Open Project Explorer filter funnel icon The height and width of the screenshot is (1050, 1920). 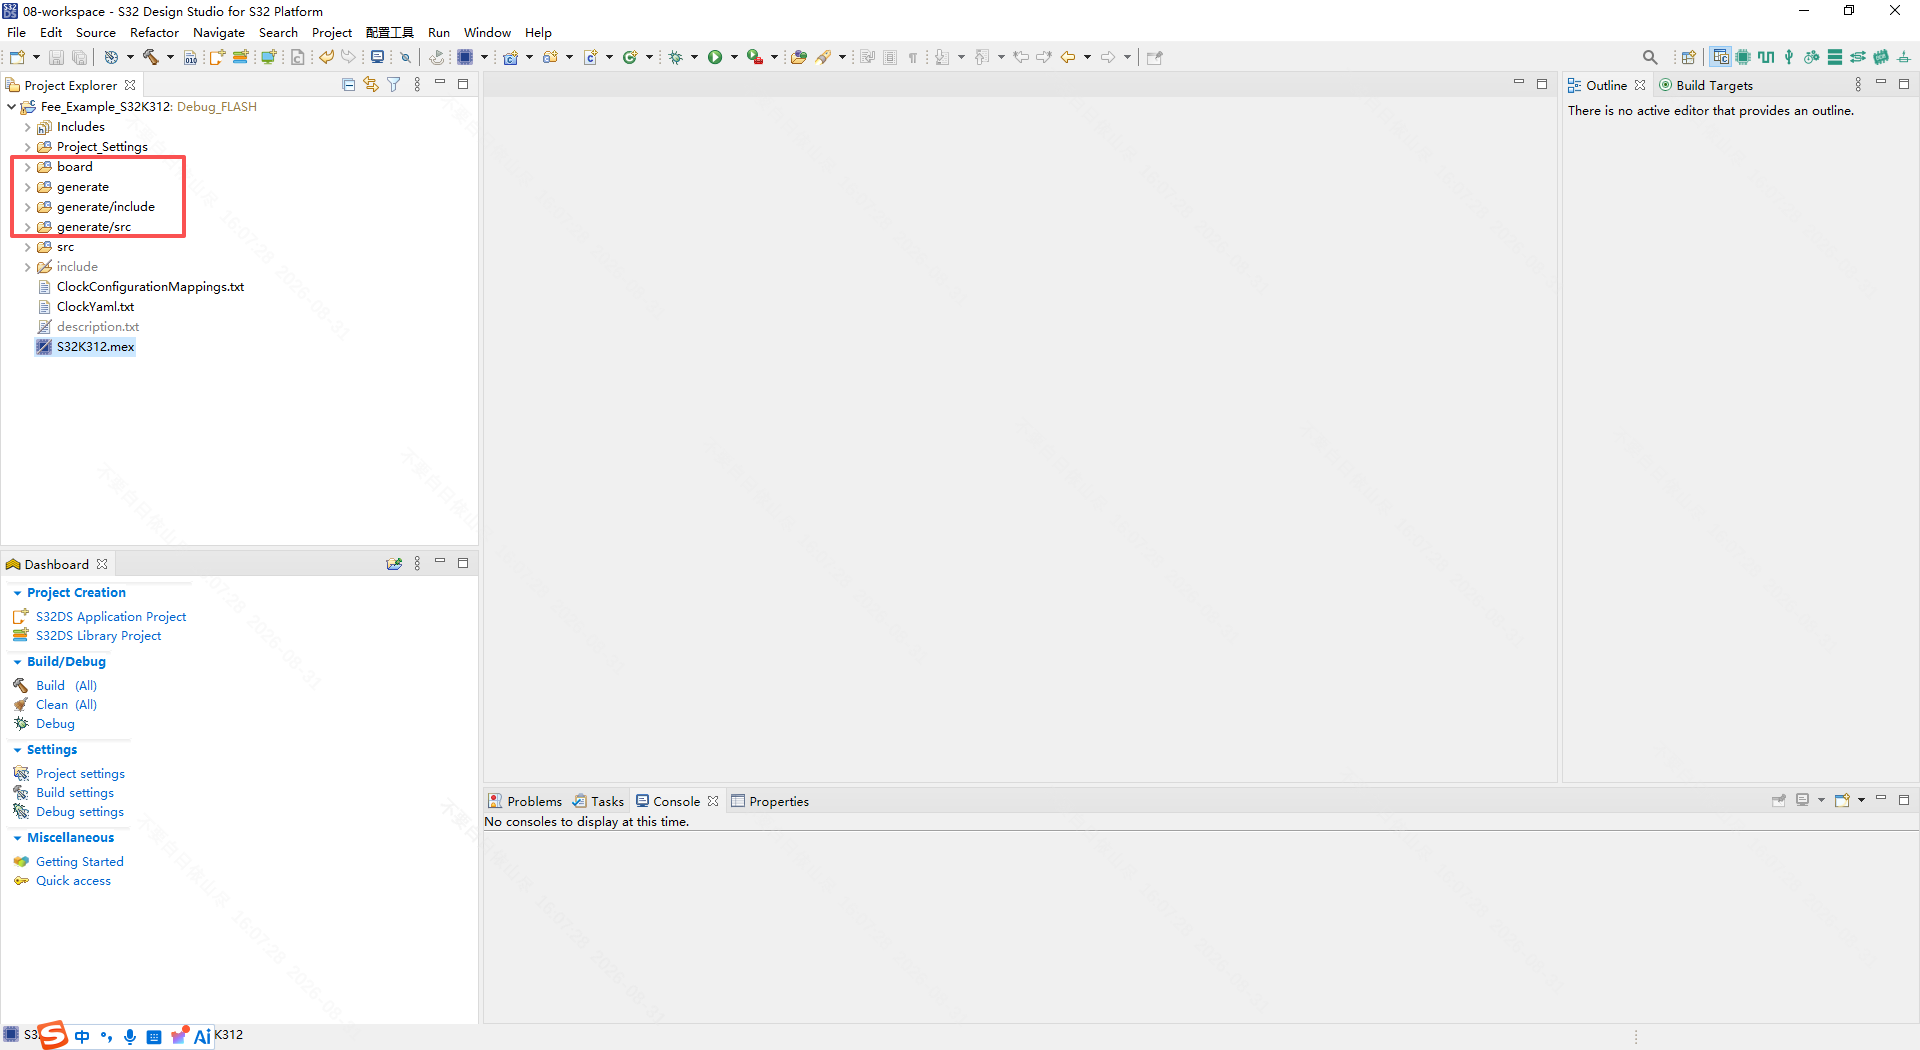point(394,85)
